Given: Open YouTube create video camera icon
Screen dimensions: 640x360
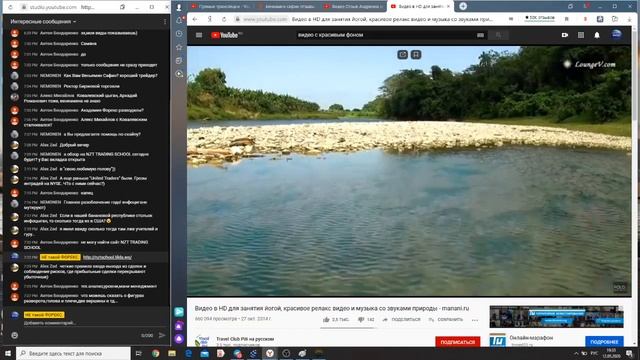Looking at the screenshot, I should (x=565, y=35).
